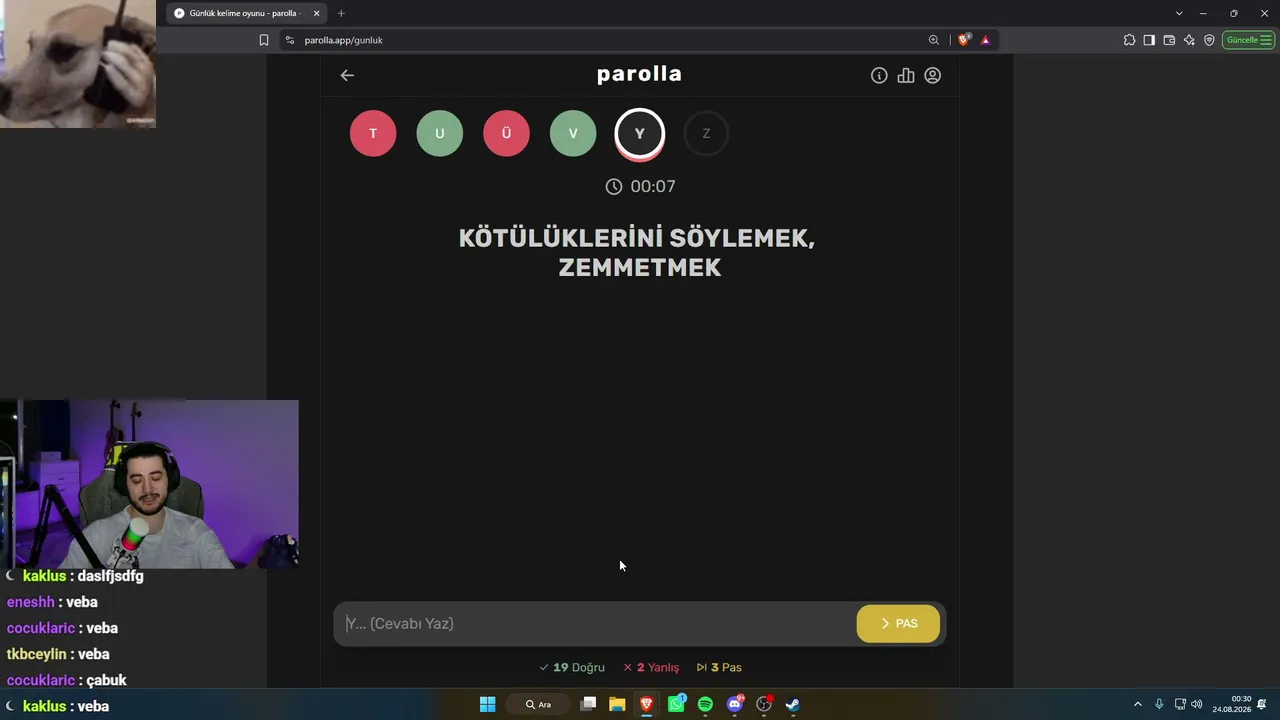Open the Brave Rewards triangle icon
This screenshot has width=1280, height=720.
click(985, 40)
